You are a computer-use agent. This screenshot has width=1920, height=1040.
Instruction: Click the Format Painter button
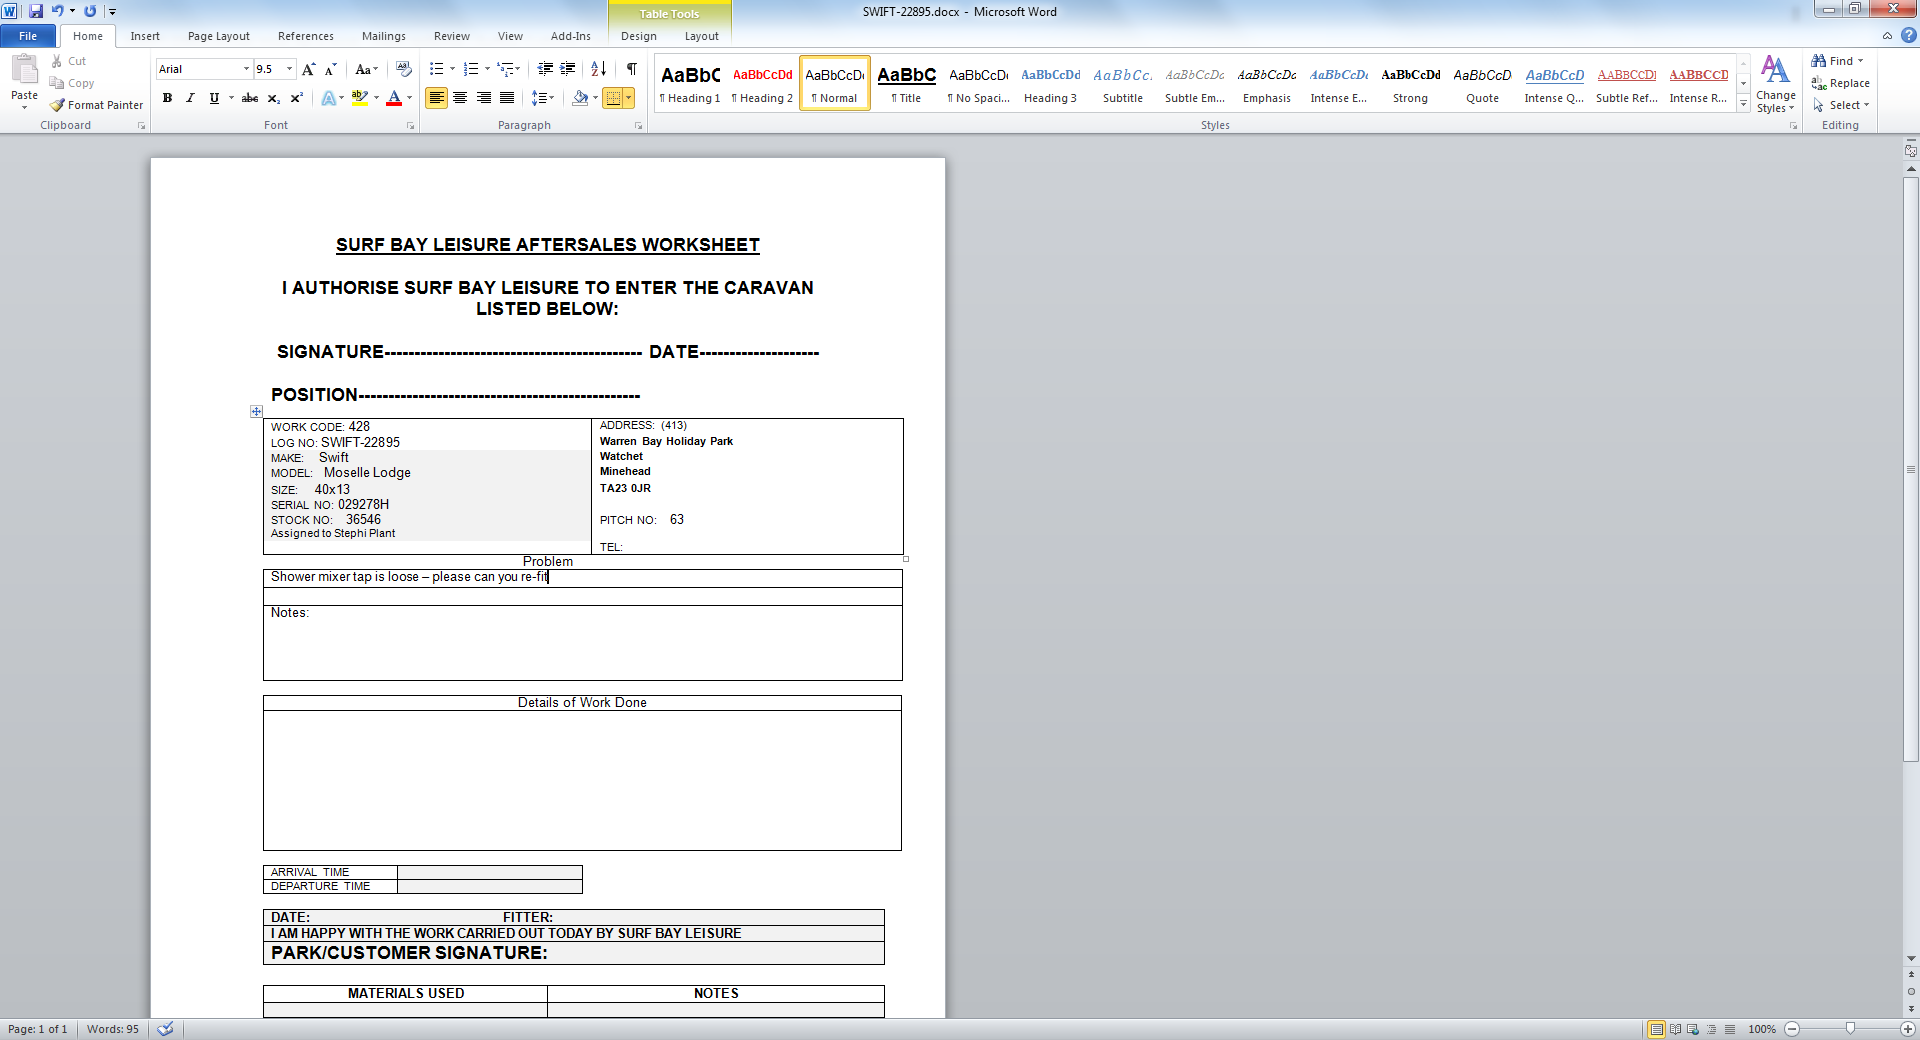pyautogui.click(x=97, y=105)
